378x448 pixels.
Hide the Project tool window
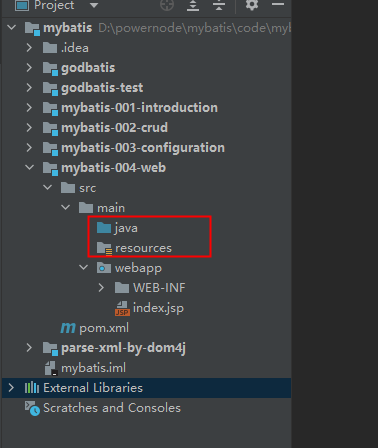pyautogui.click(x=278, y=4)
